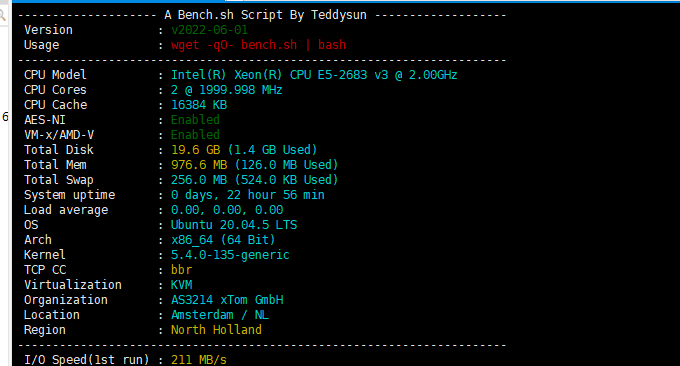Click Arch value x86_64 (64 Bit)

[223, 240]
